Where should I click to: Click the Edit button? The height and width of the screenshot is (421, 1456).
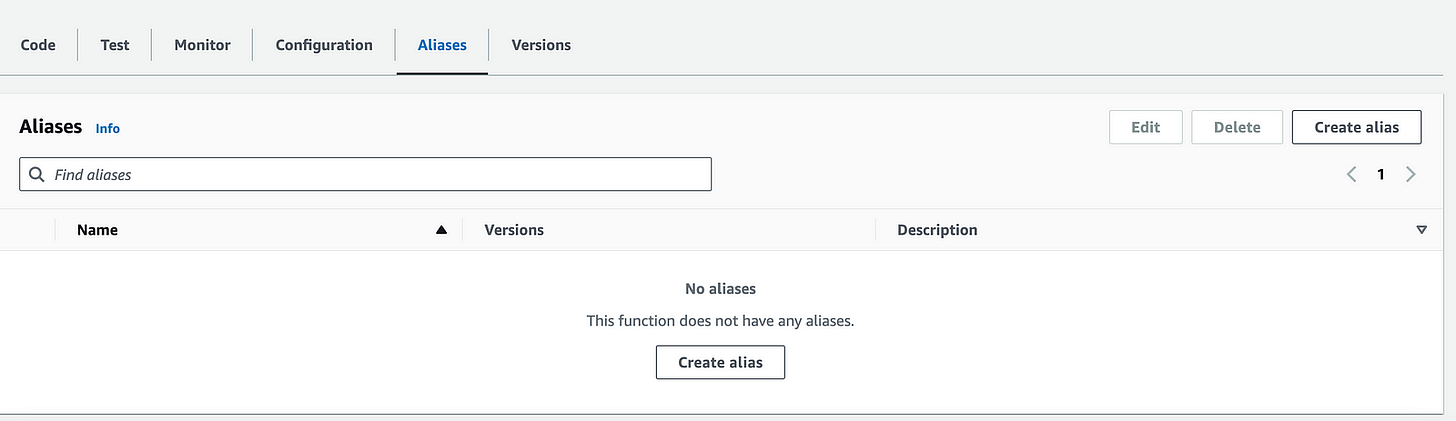(1145, 127)
